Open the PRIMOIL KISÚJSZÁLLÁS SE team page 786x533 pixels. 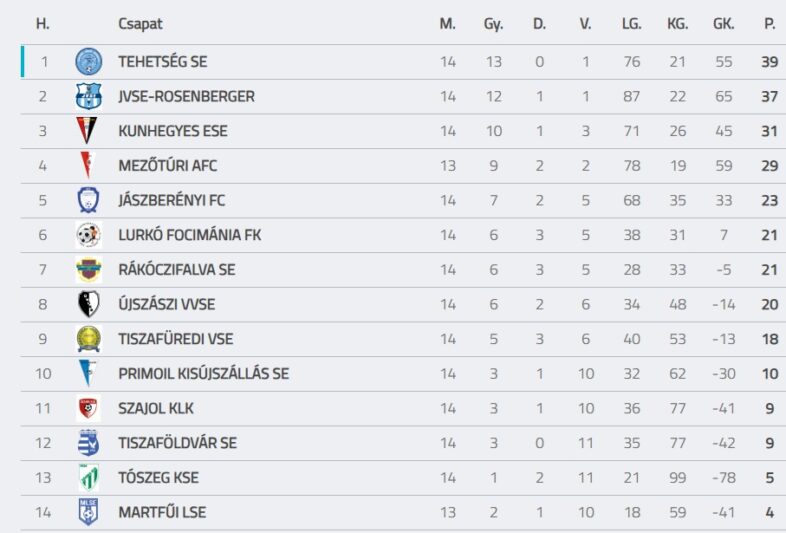coord(203,374)
